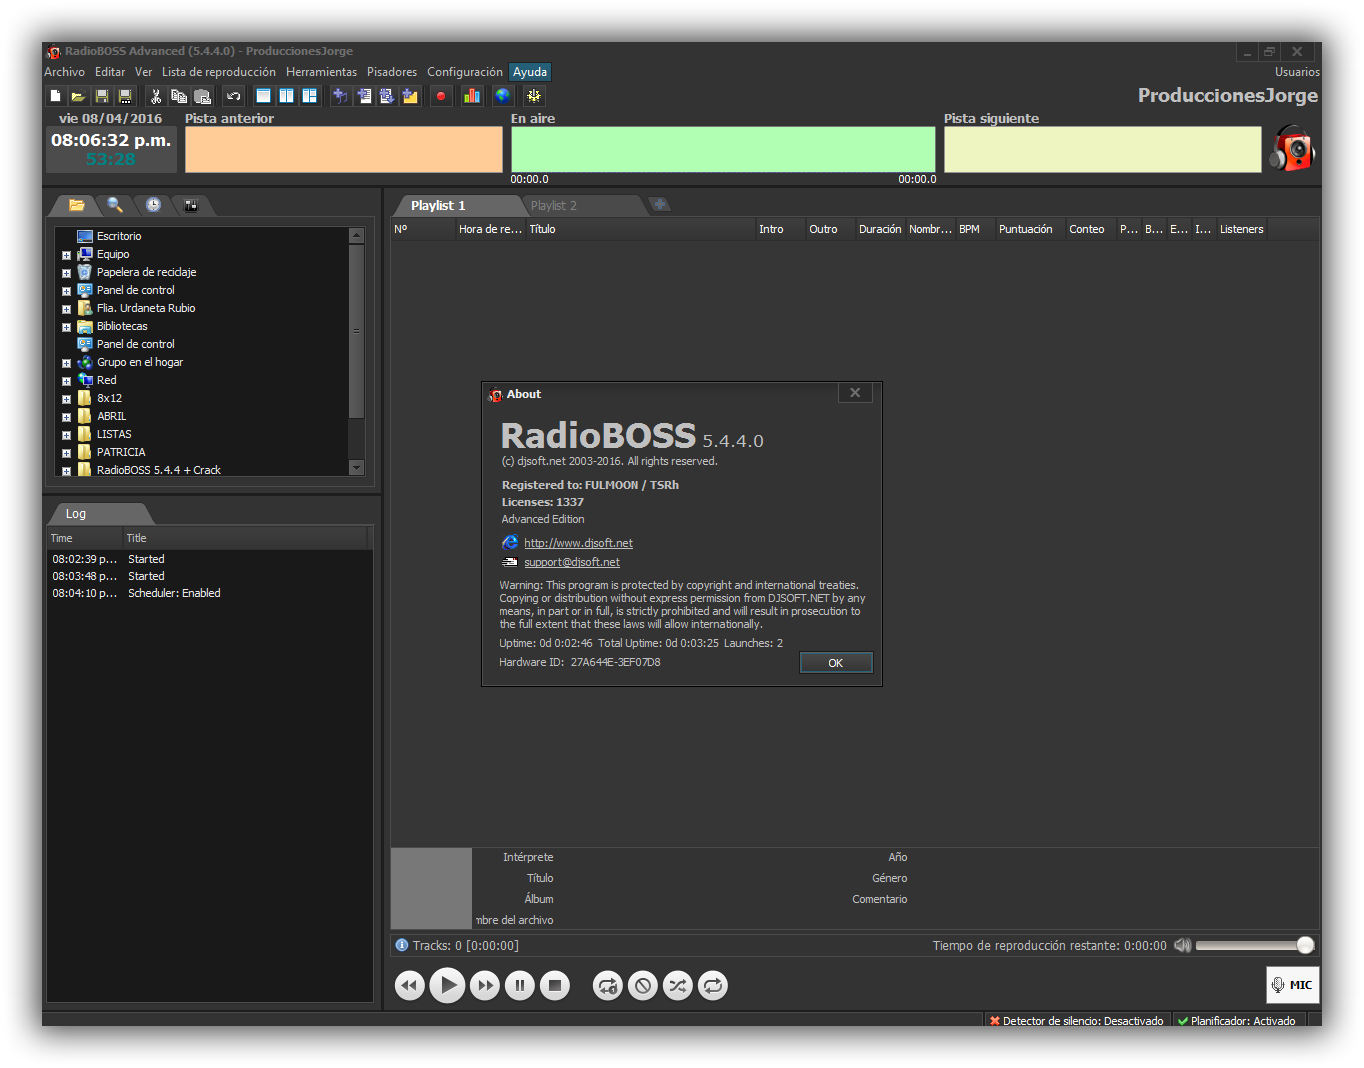The width and height of the screenshot is (1364, 1068).
Task: Expand the Equipo tree node
Action: (66, 254)
